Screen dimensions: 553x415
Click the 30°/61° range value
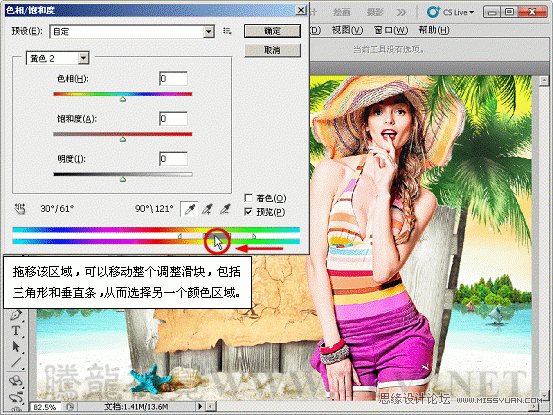point(57,209)
